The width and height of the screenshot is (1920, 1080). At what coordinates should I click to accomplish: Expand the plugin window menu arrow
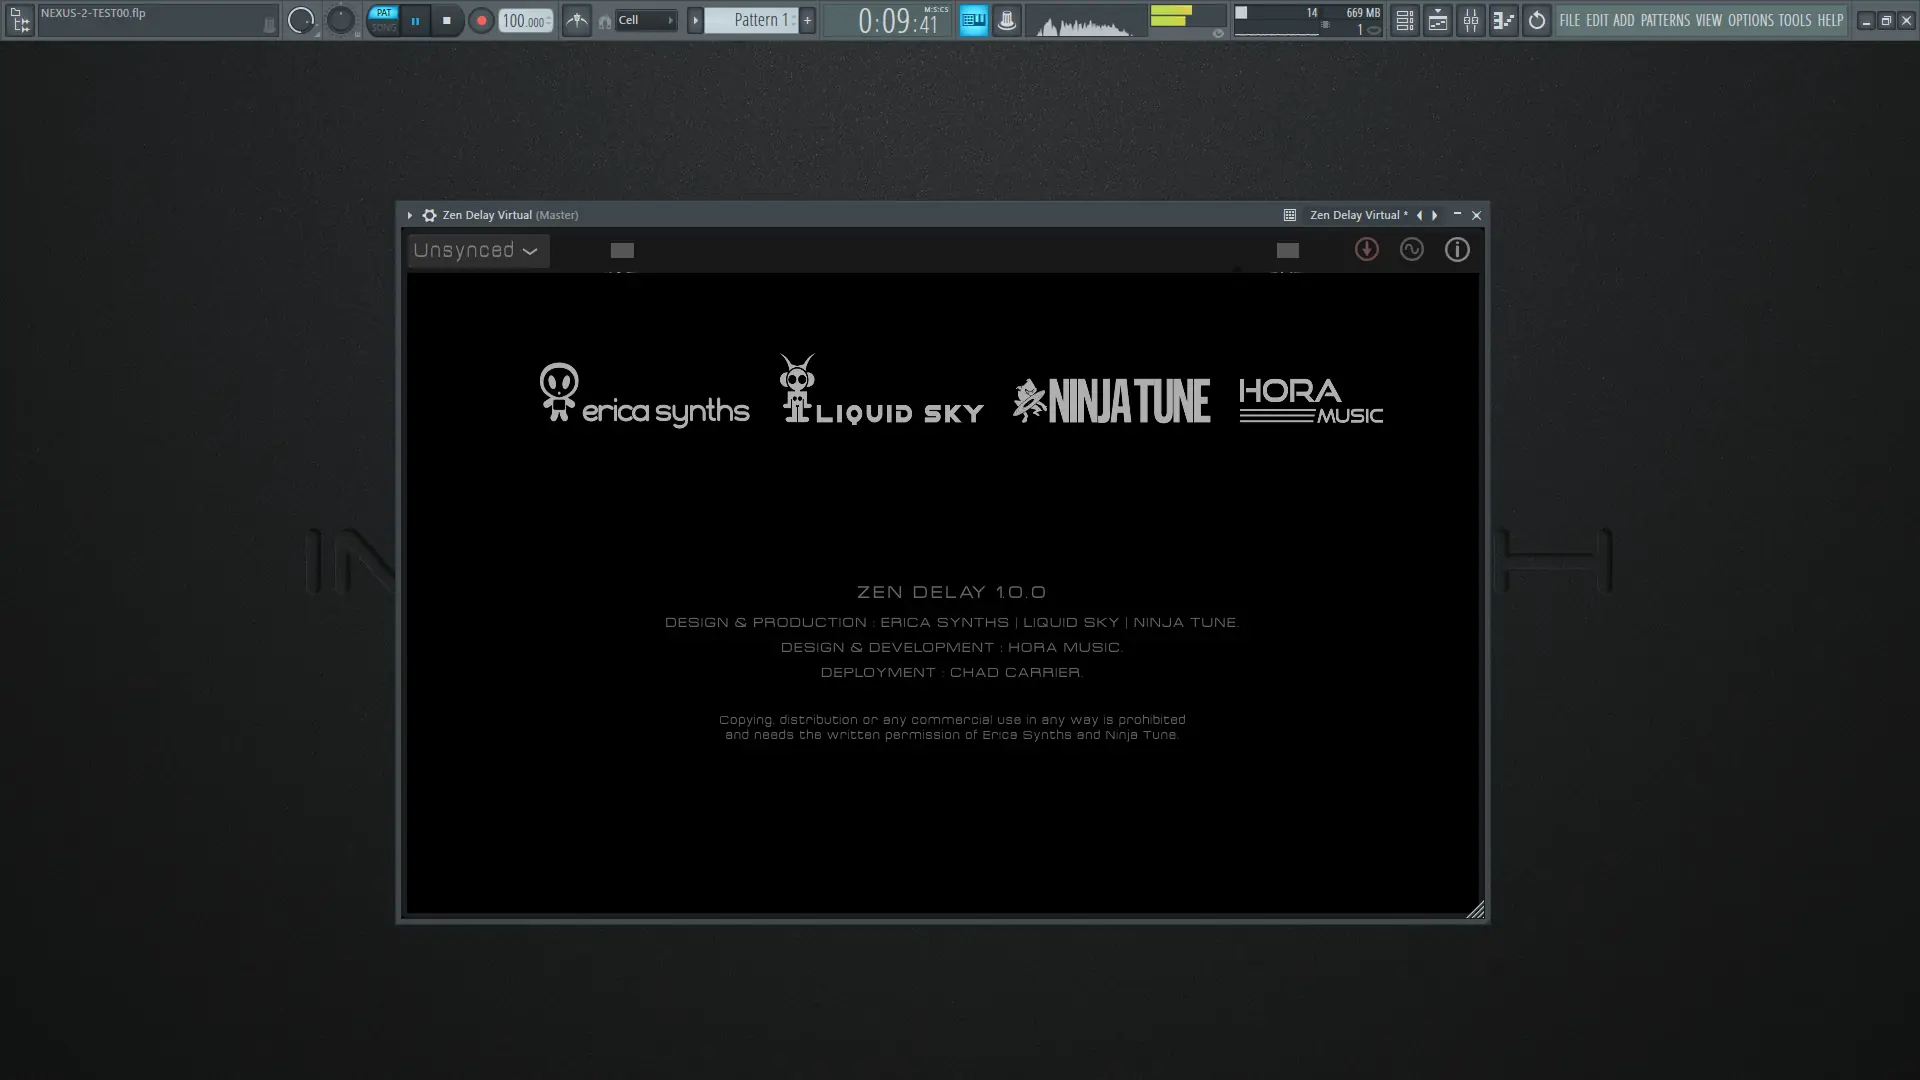[x=409, y=215]
